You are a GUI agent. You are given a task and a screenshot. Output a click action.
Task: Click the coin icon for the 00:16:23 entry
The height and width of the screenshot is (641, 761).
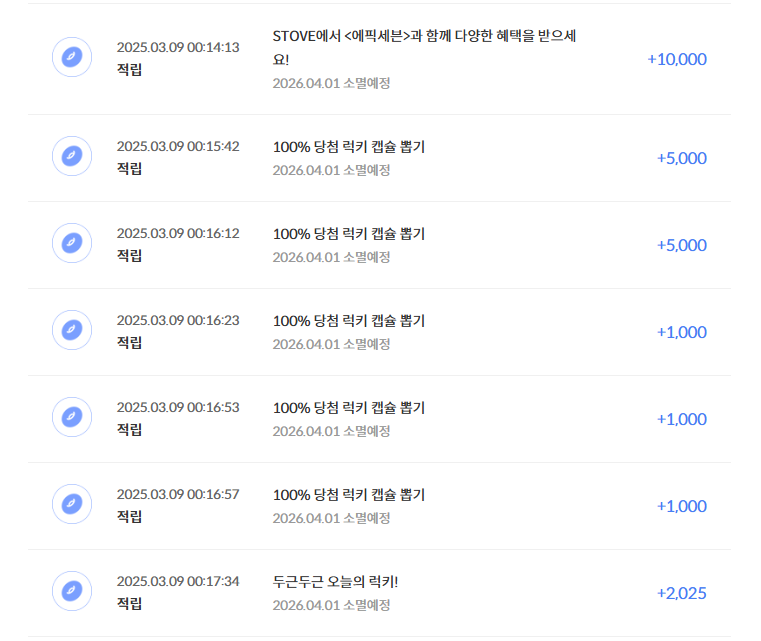tap(72, 329)
